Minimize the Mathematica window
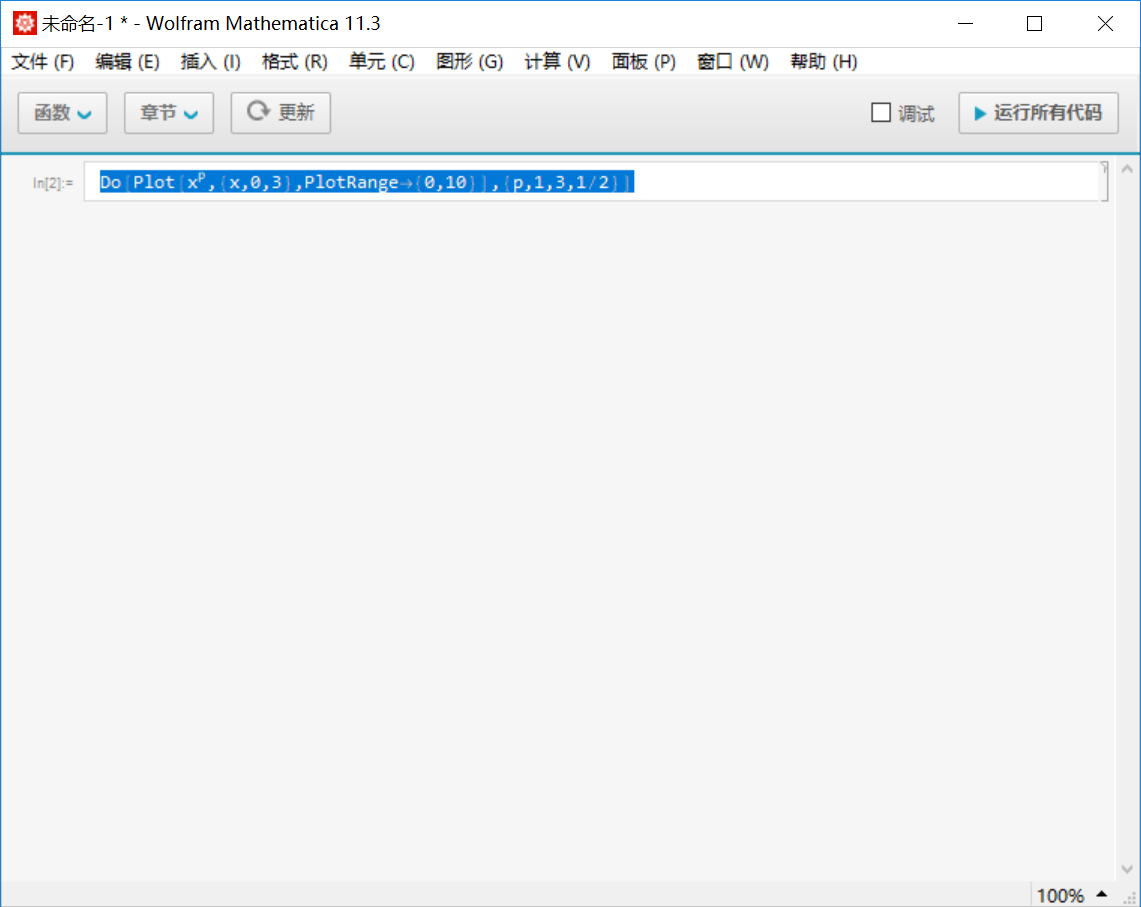This screenshot has height=907, width=1141. pyautogui.click(x=966, y=23)
